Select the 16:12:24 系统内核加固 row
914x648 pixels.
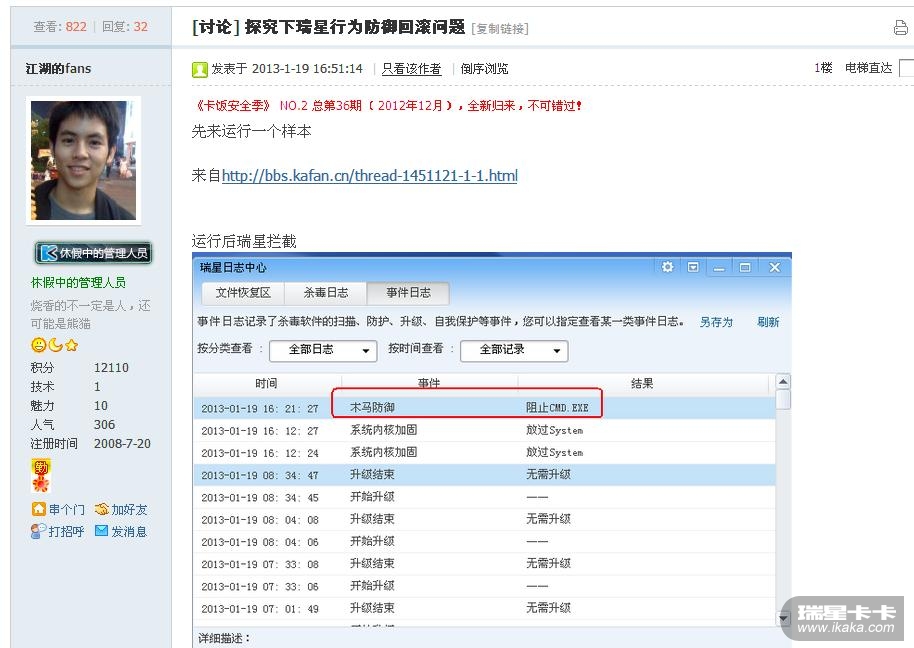click(x=484, y=453)
